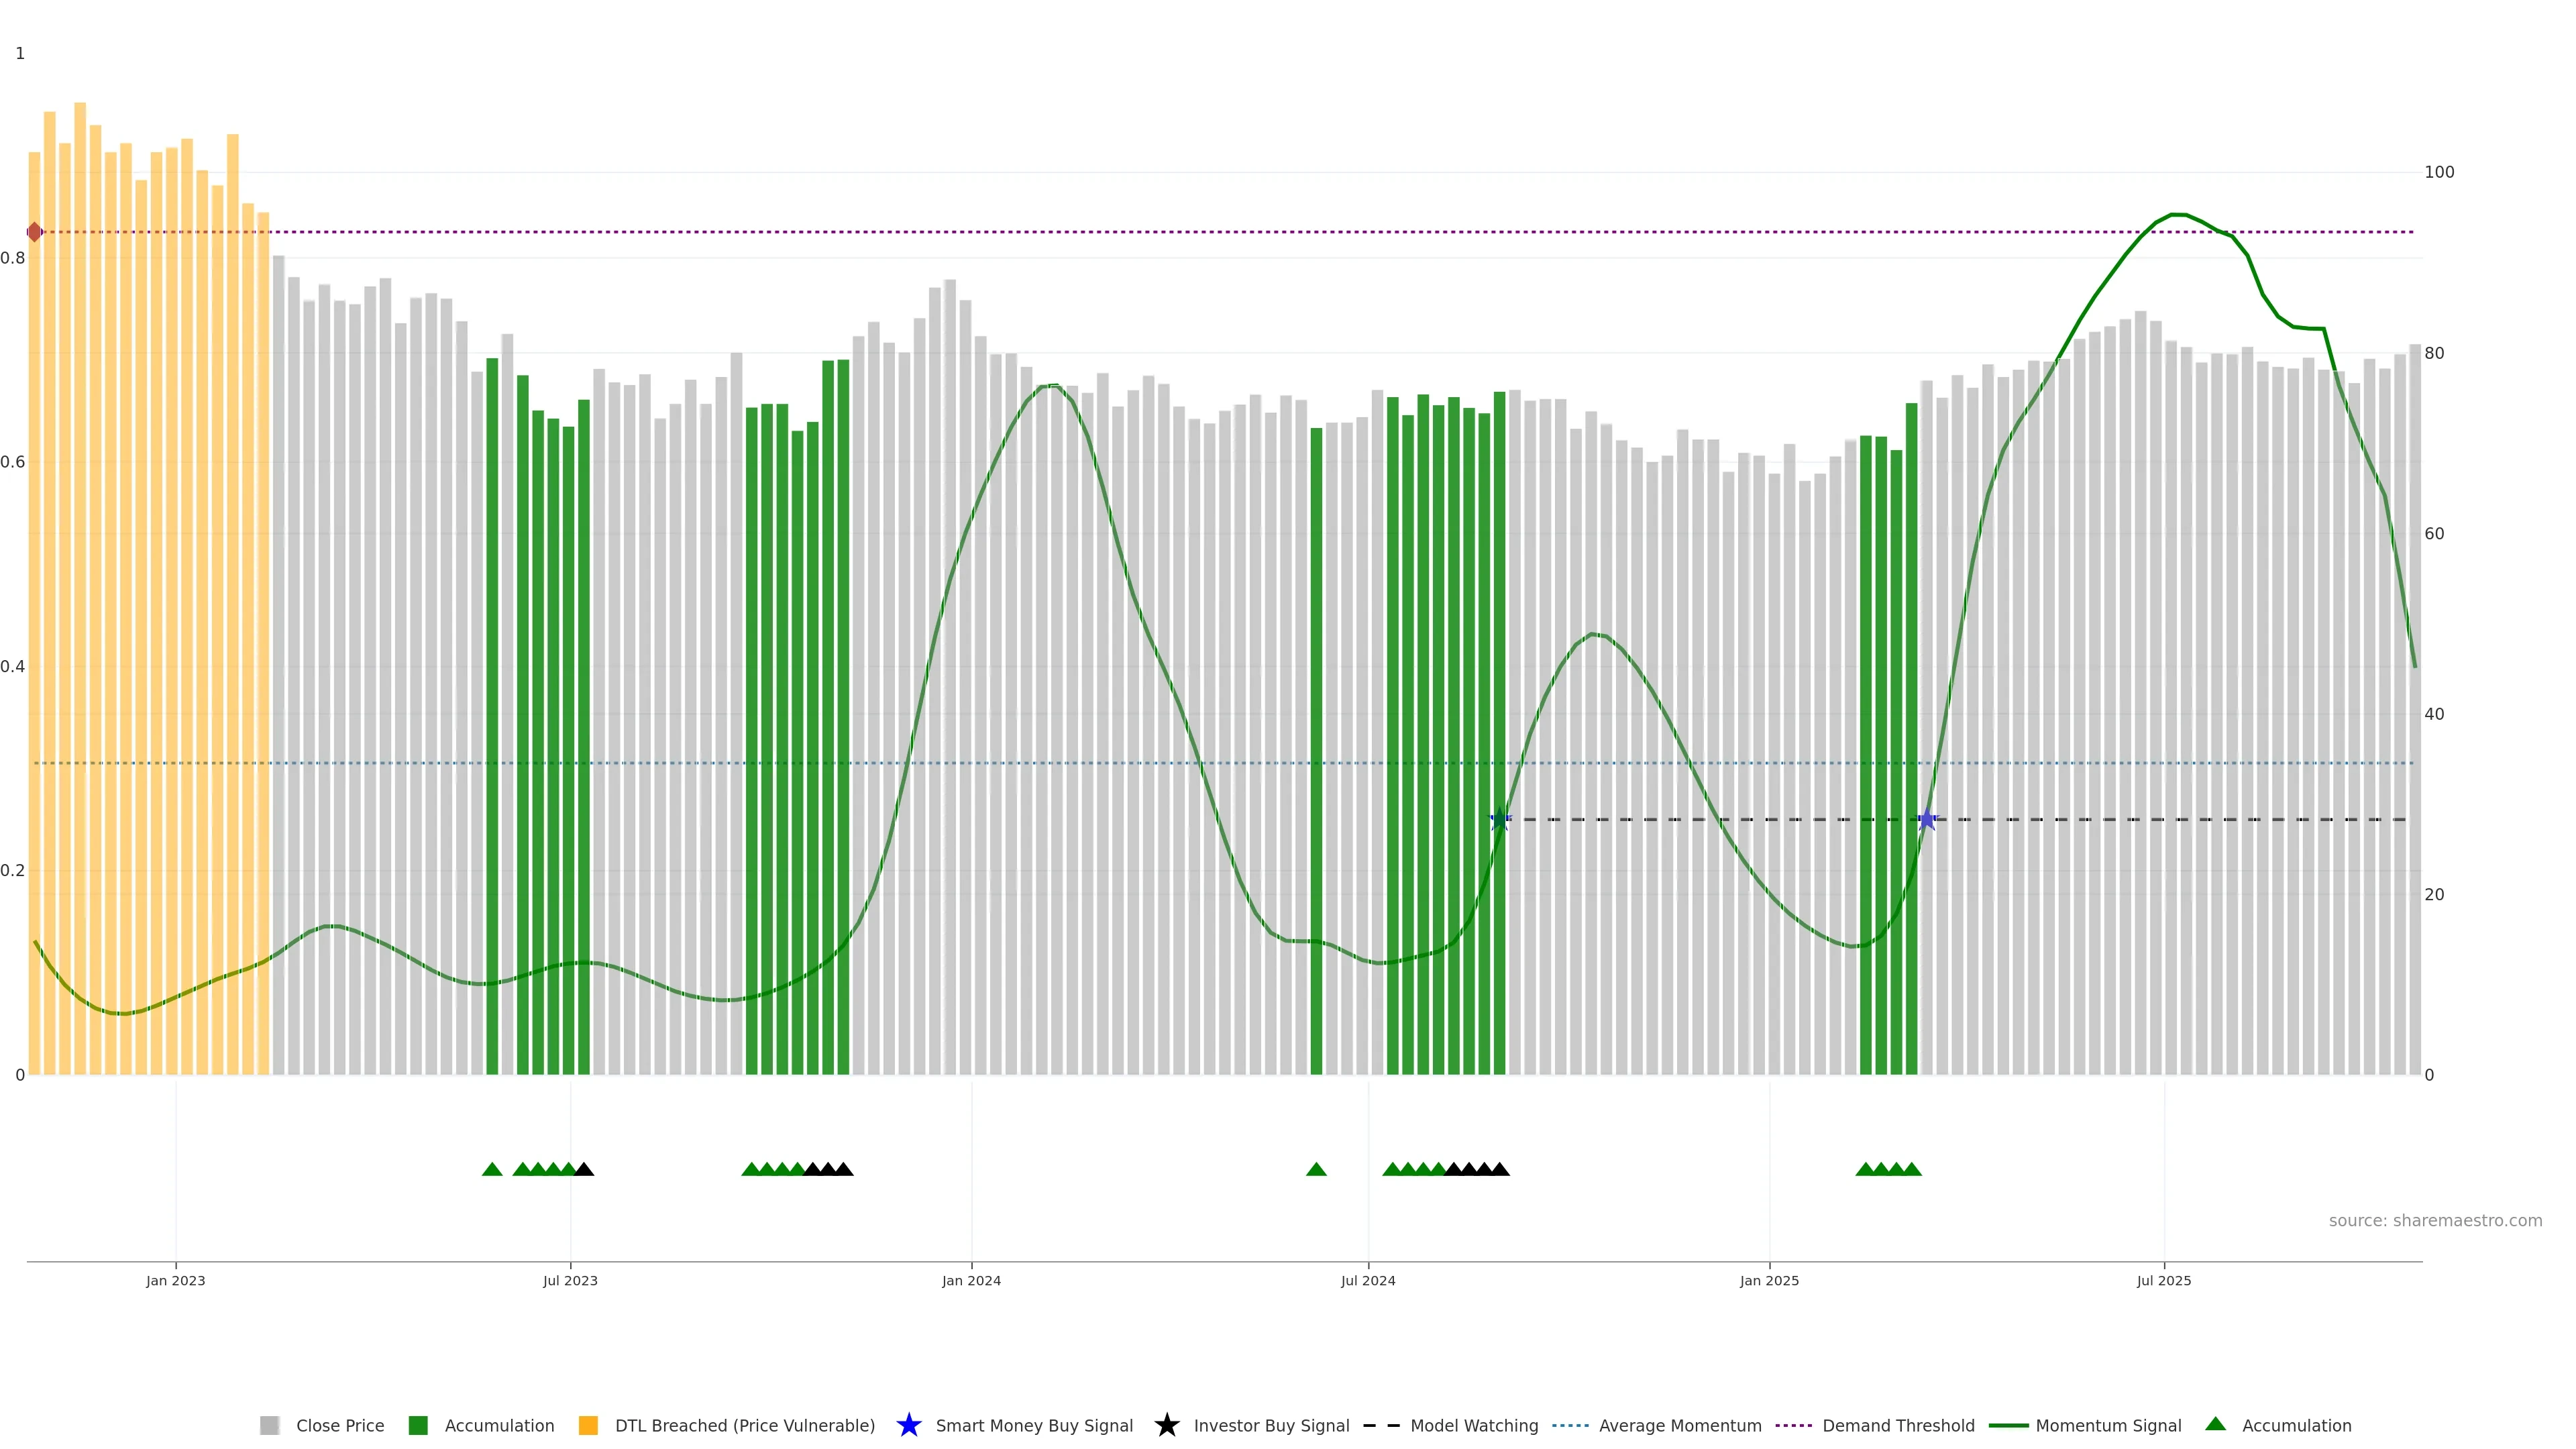Click the blue star marker after January 2025
The width and height of the screenshot is (2576, 1449).
tap(1927, 820)
